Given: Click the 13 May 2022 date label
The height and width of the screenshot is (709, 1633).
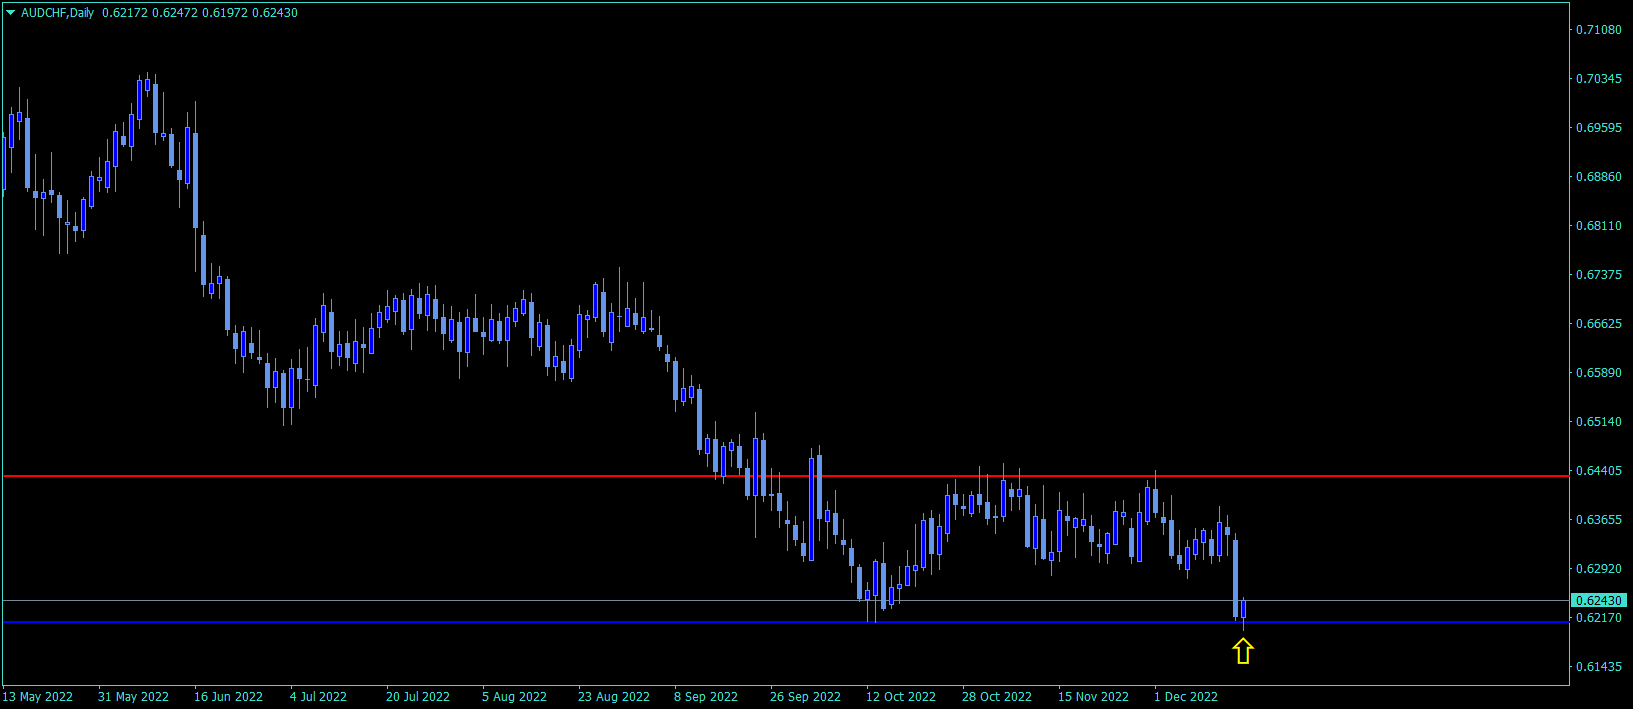Looking at the screenshot, I should 38,697.
